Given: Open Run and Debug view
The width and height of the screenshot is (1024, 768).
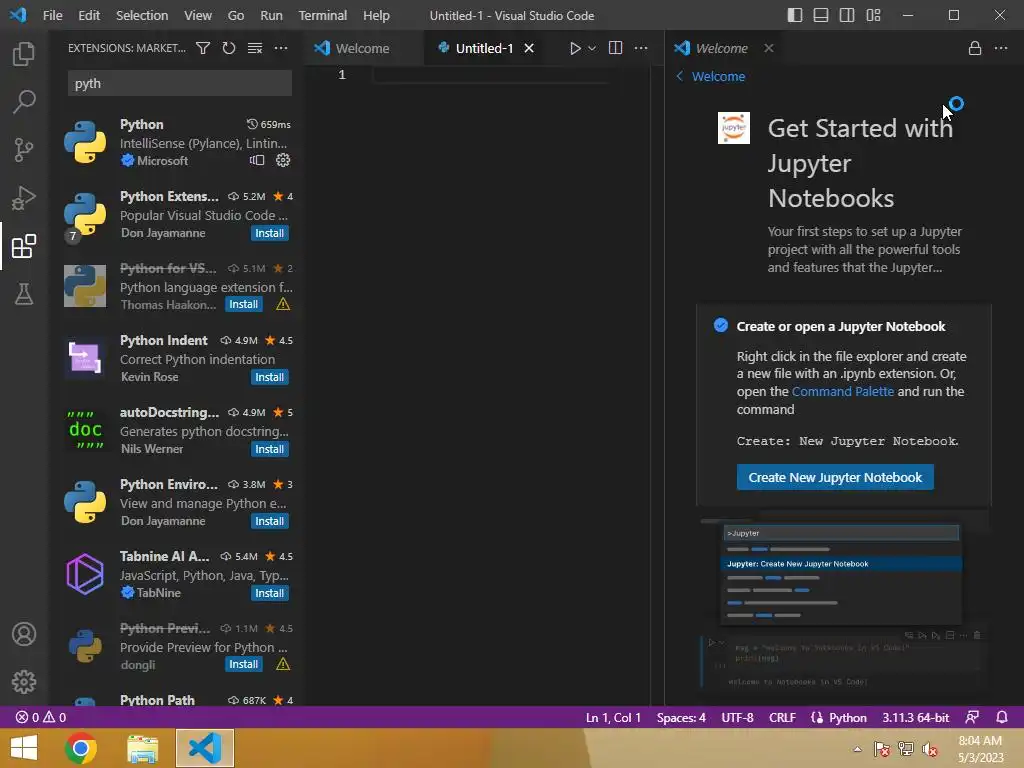Looking at the screenshot, I should (x=24, y=198).
